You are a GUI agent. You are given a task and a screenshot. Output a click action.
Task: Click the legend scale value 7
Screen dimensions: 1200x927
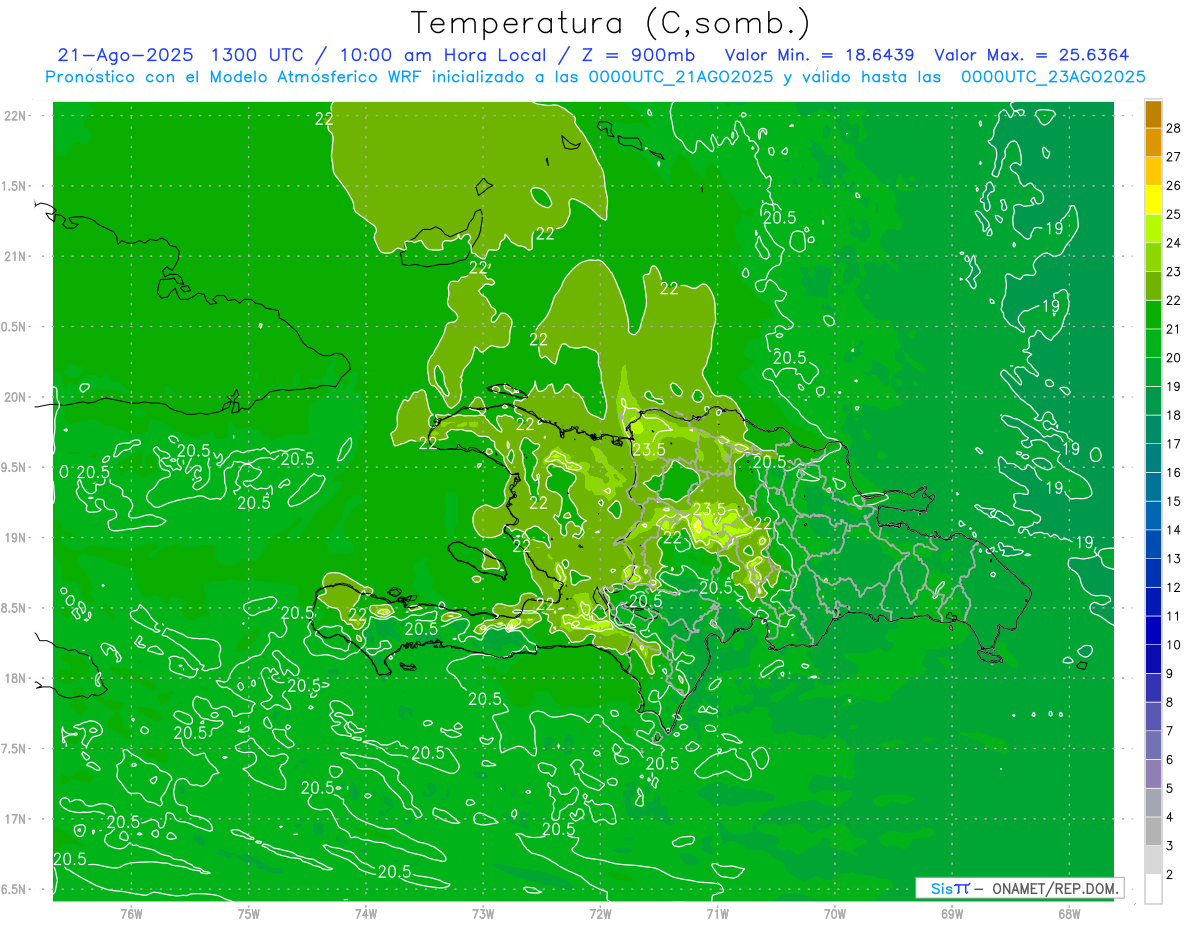tap(1171, 731)
